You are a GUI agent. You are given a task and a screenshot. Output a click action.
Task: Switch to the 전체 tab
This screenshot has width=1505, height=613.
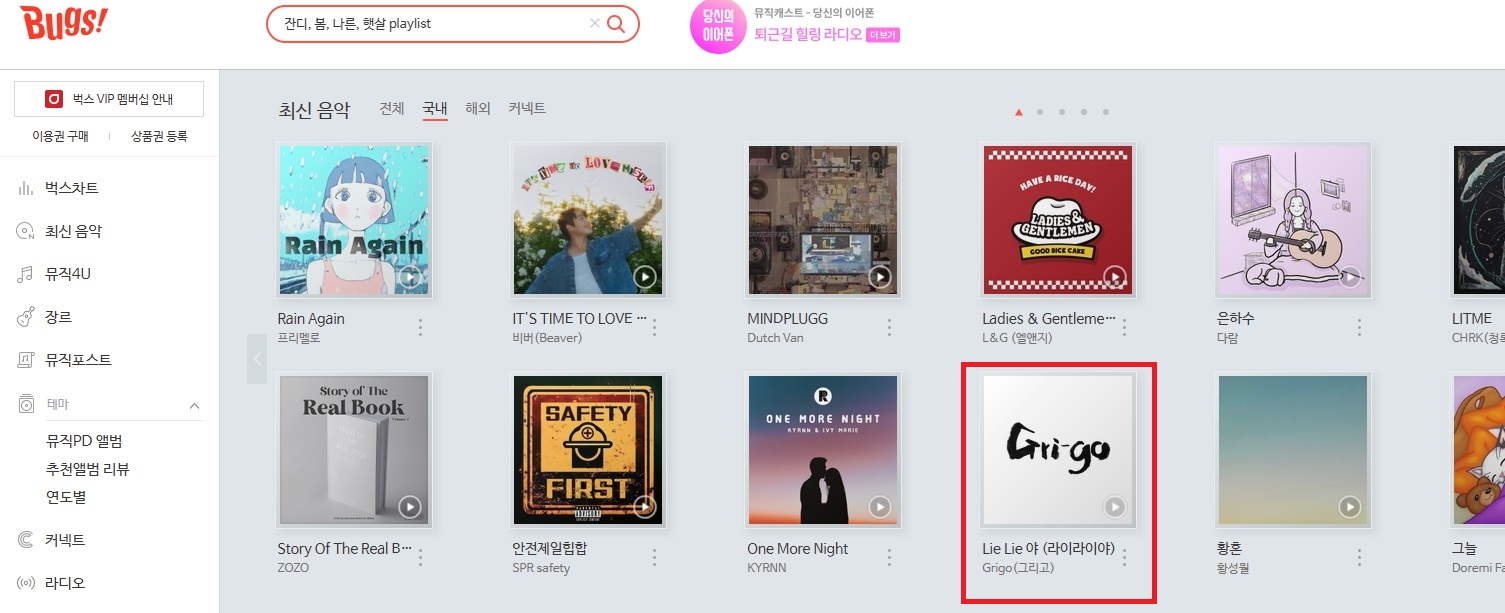tap(392, 108)
